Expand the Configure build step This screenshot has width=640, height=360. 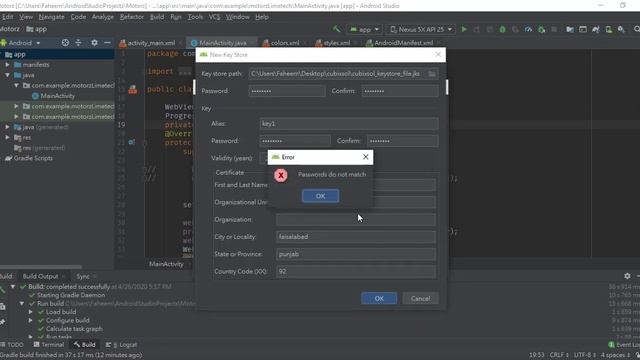(31, 320)
